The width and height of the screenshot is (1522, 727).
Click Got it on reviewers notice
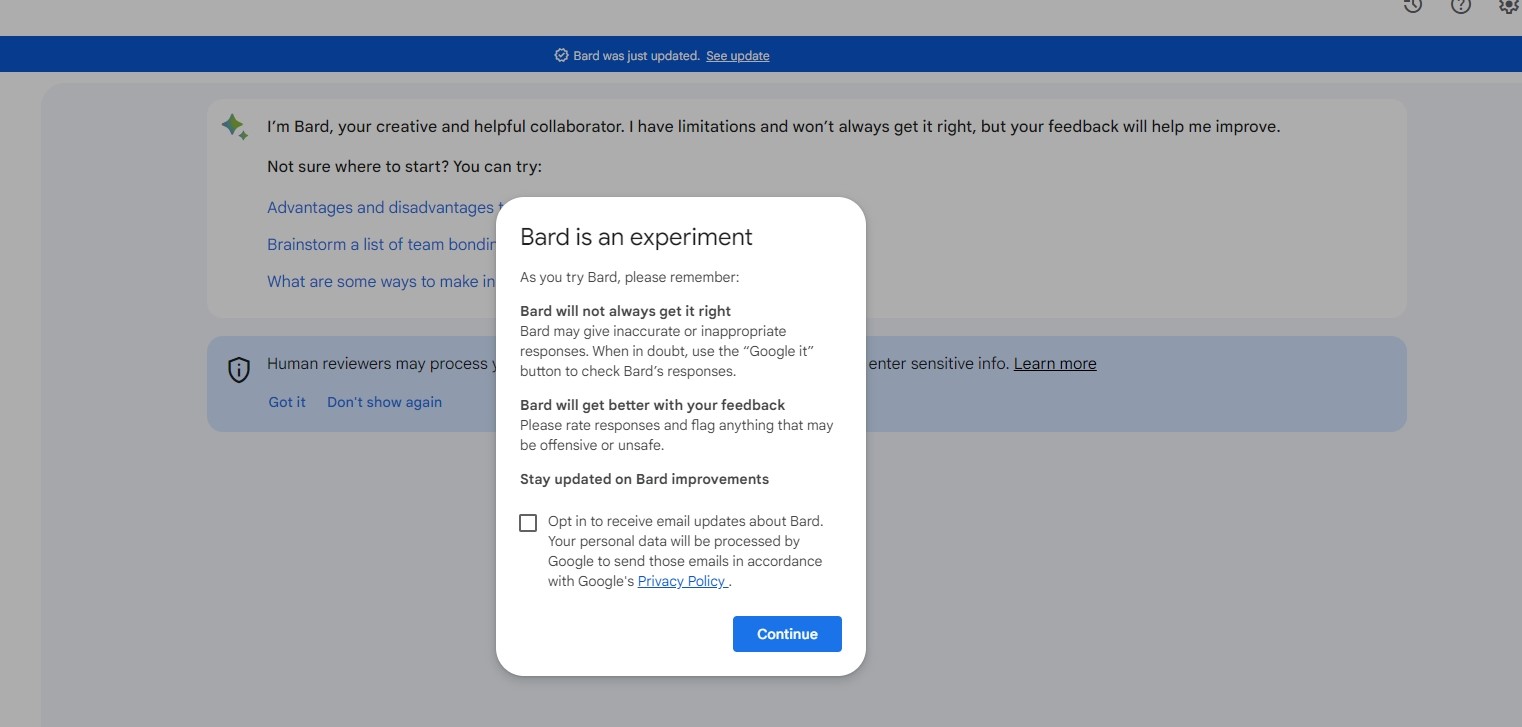[x=287, y=402]
